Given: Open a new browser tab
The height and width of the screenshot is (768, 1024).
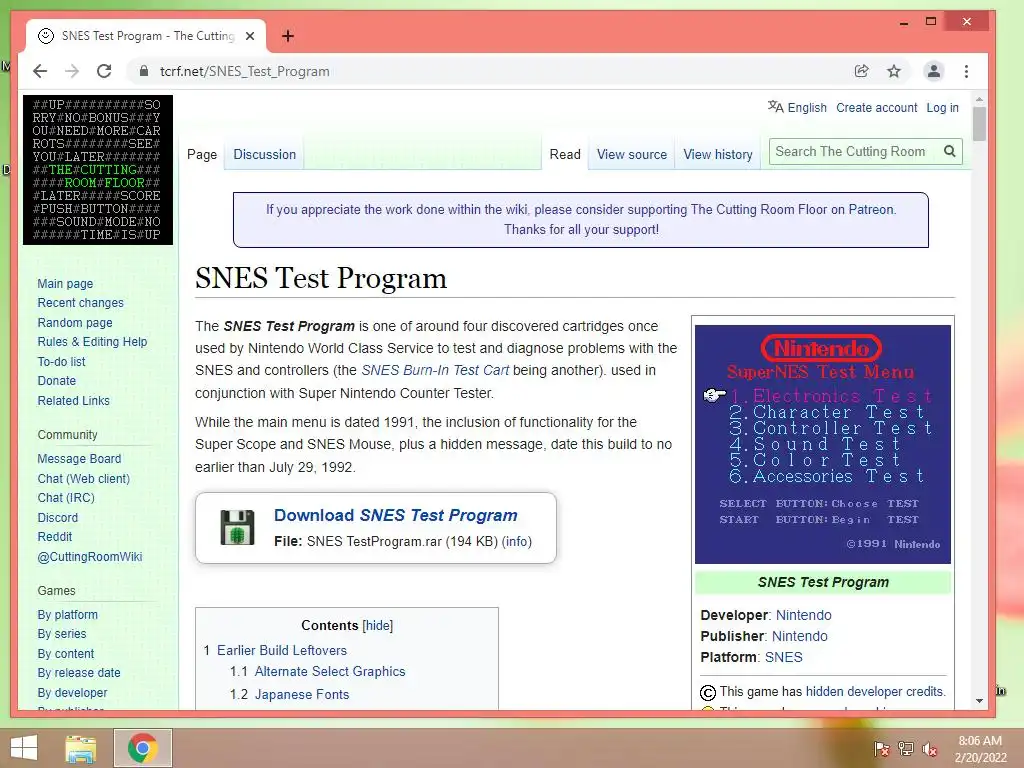Looking at the screenshot, I should 288,36.
